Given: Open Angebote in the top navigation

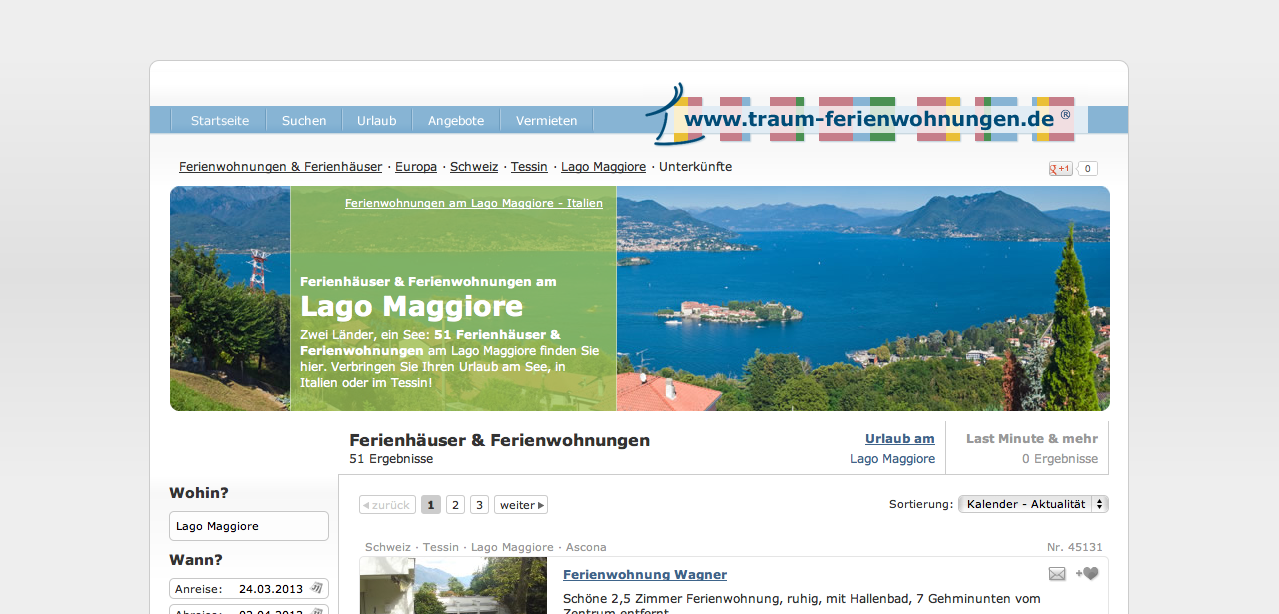Looking at the screenshot, I should 456,120.
